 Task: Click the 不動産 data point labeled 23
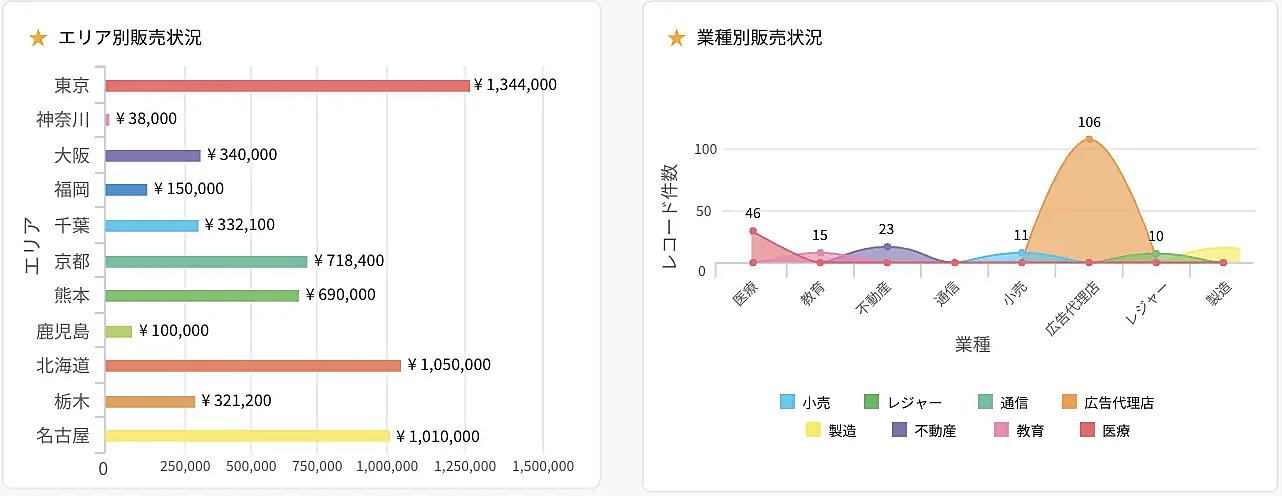tap(887, 246)
